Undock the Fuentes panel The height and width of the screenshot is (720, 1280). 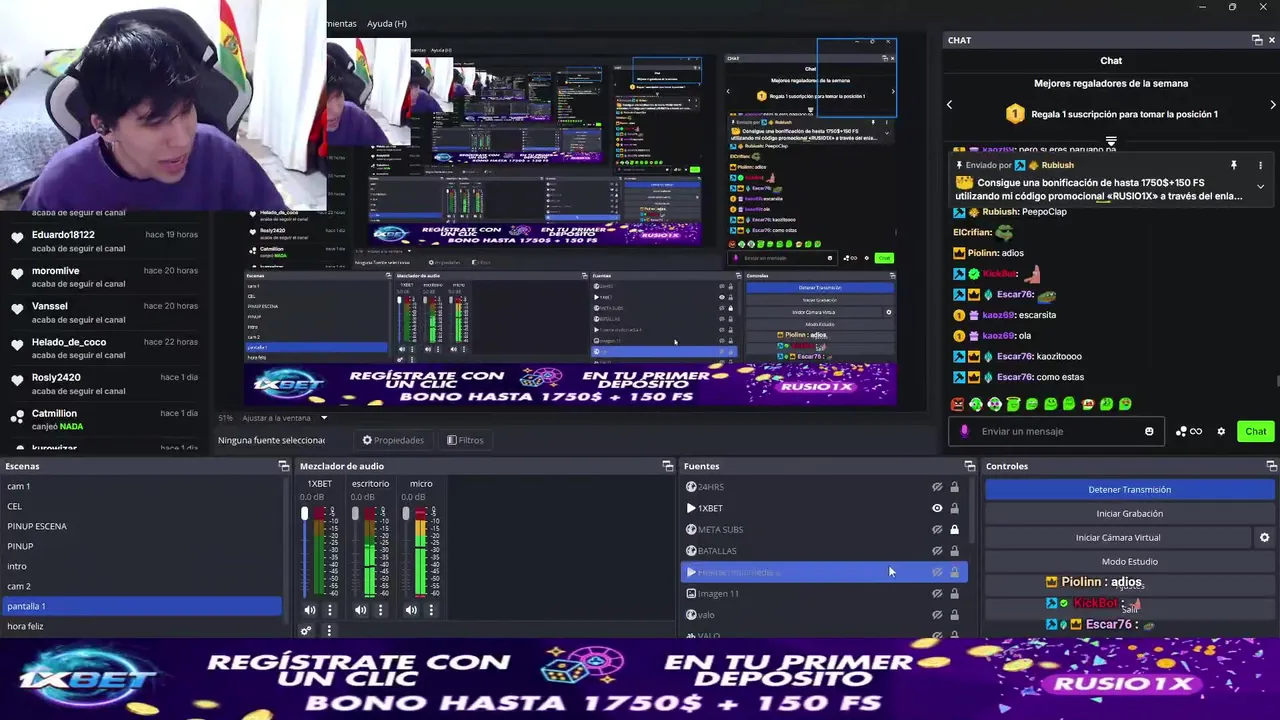tap(969, 466)
